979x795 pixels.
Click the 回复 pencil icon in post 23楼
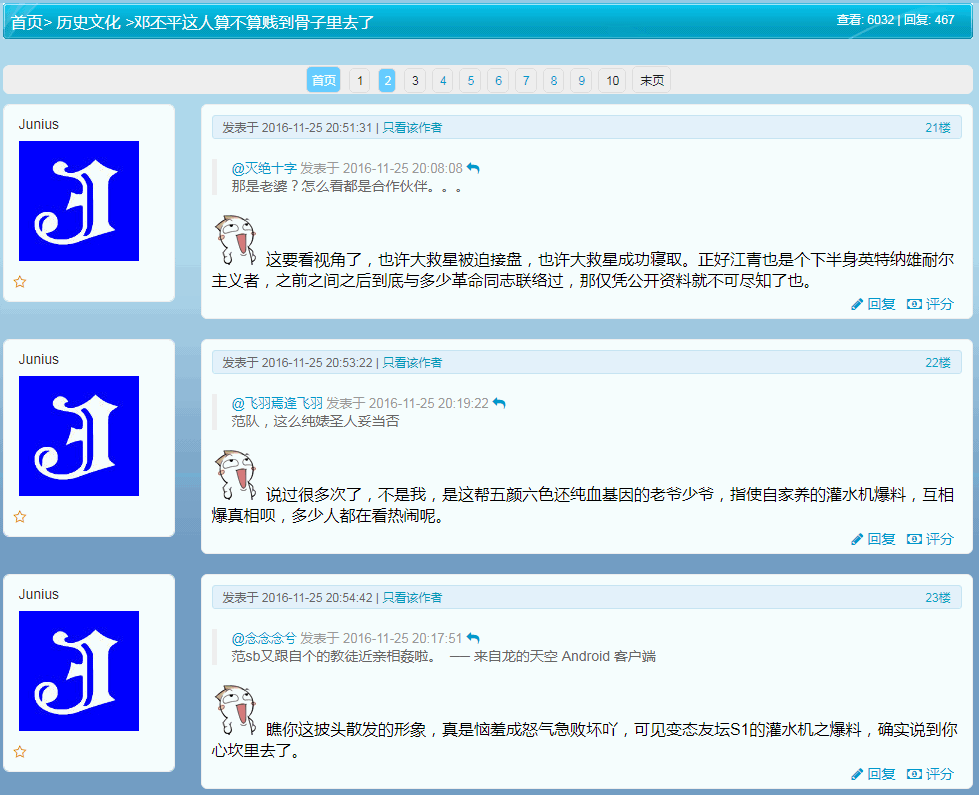[x=857, y=774]
